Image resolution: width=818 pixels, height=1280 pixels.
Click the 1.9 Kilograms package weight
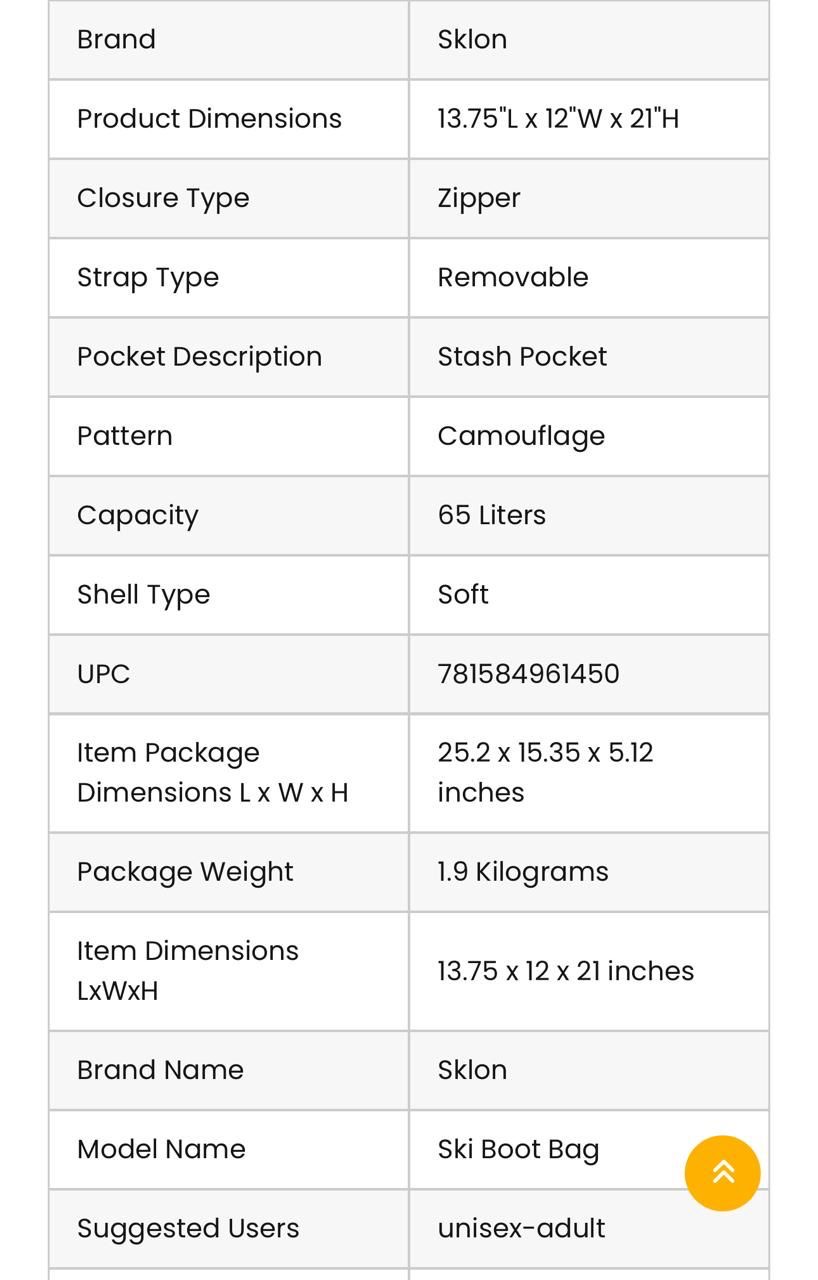point(523,872)
